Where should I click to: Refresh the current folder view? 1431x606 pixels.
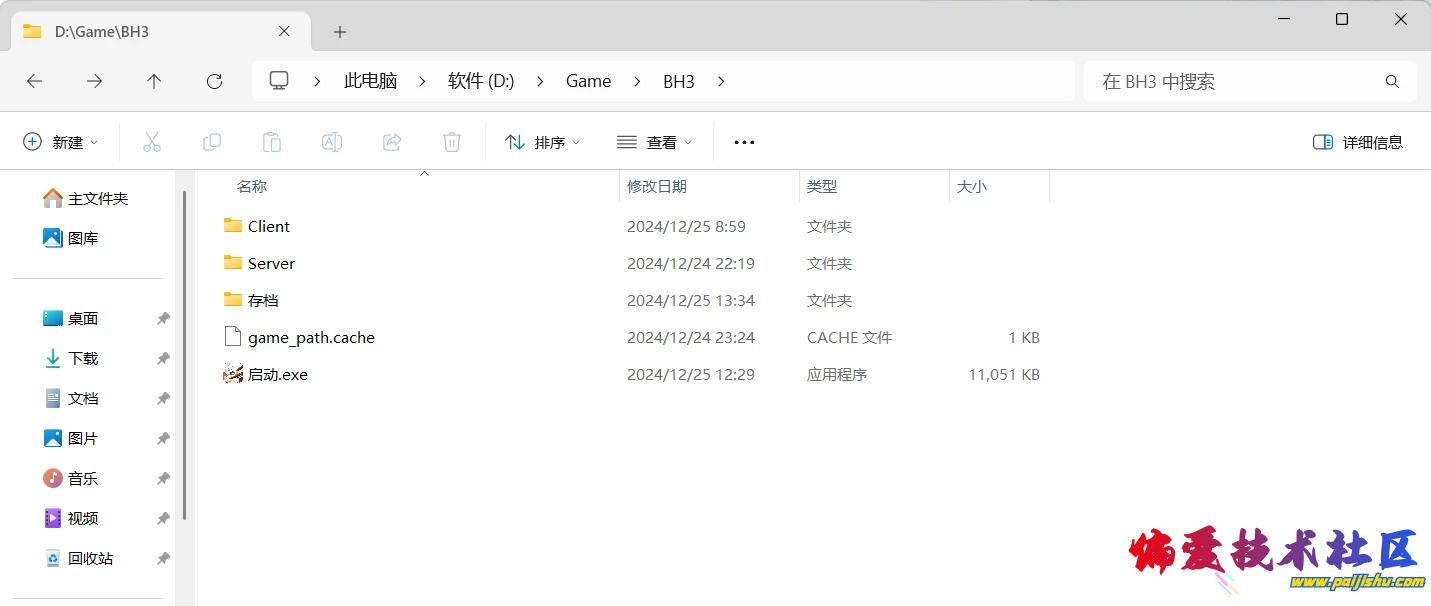[x=214, y=82]
